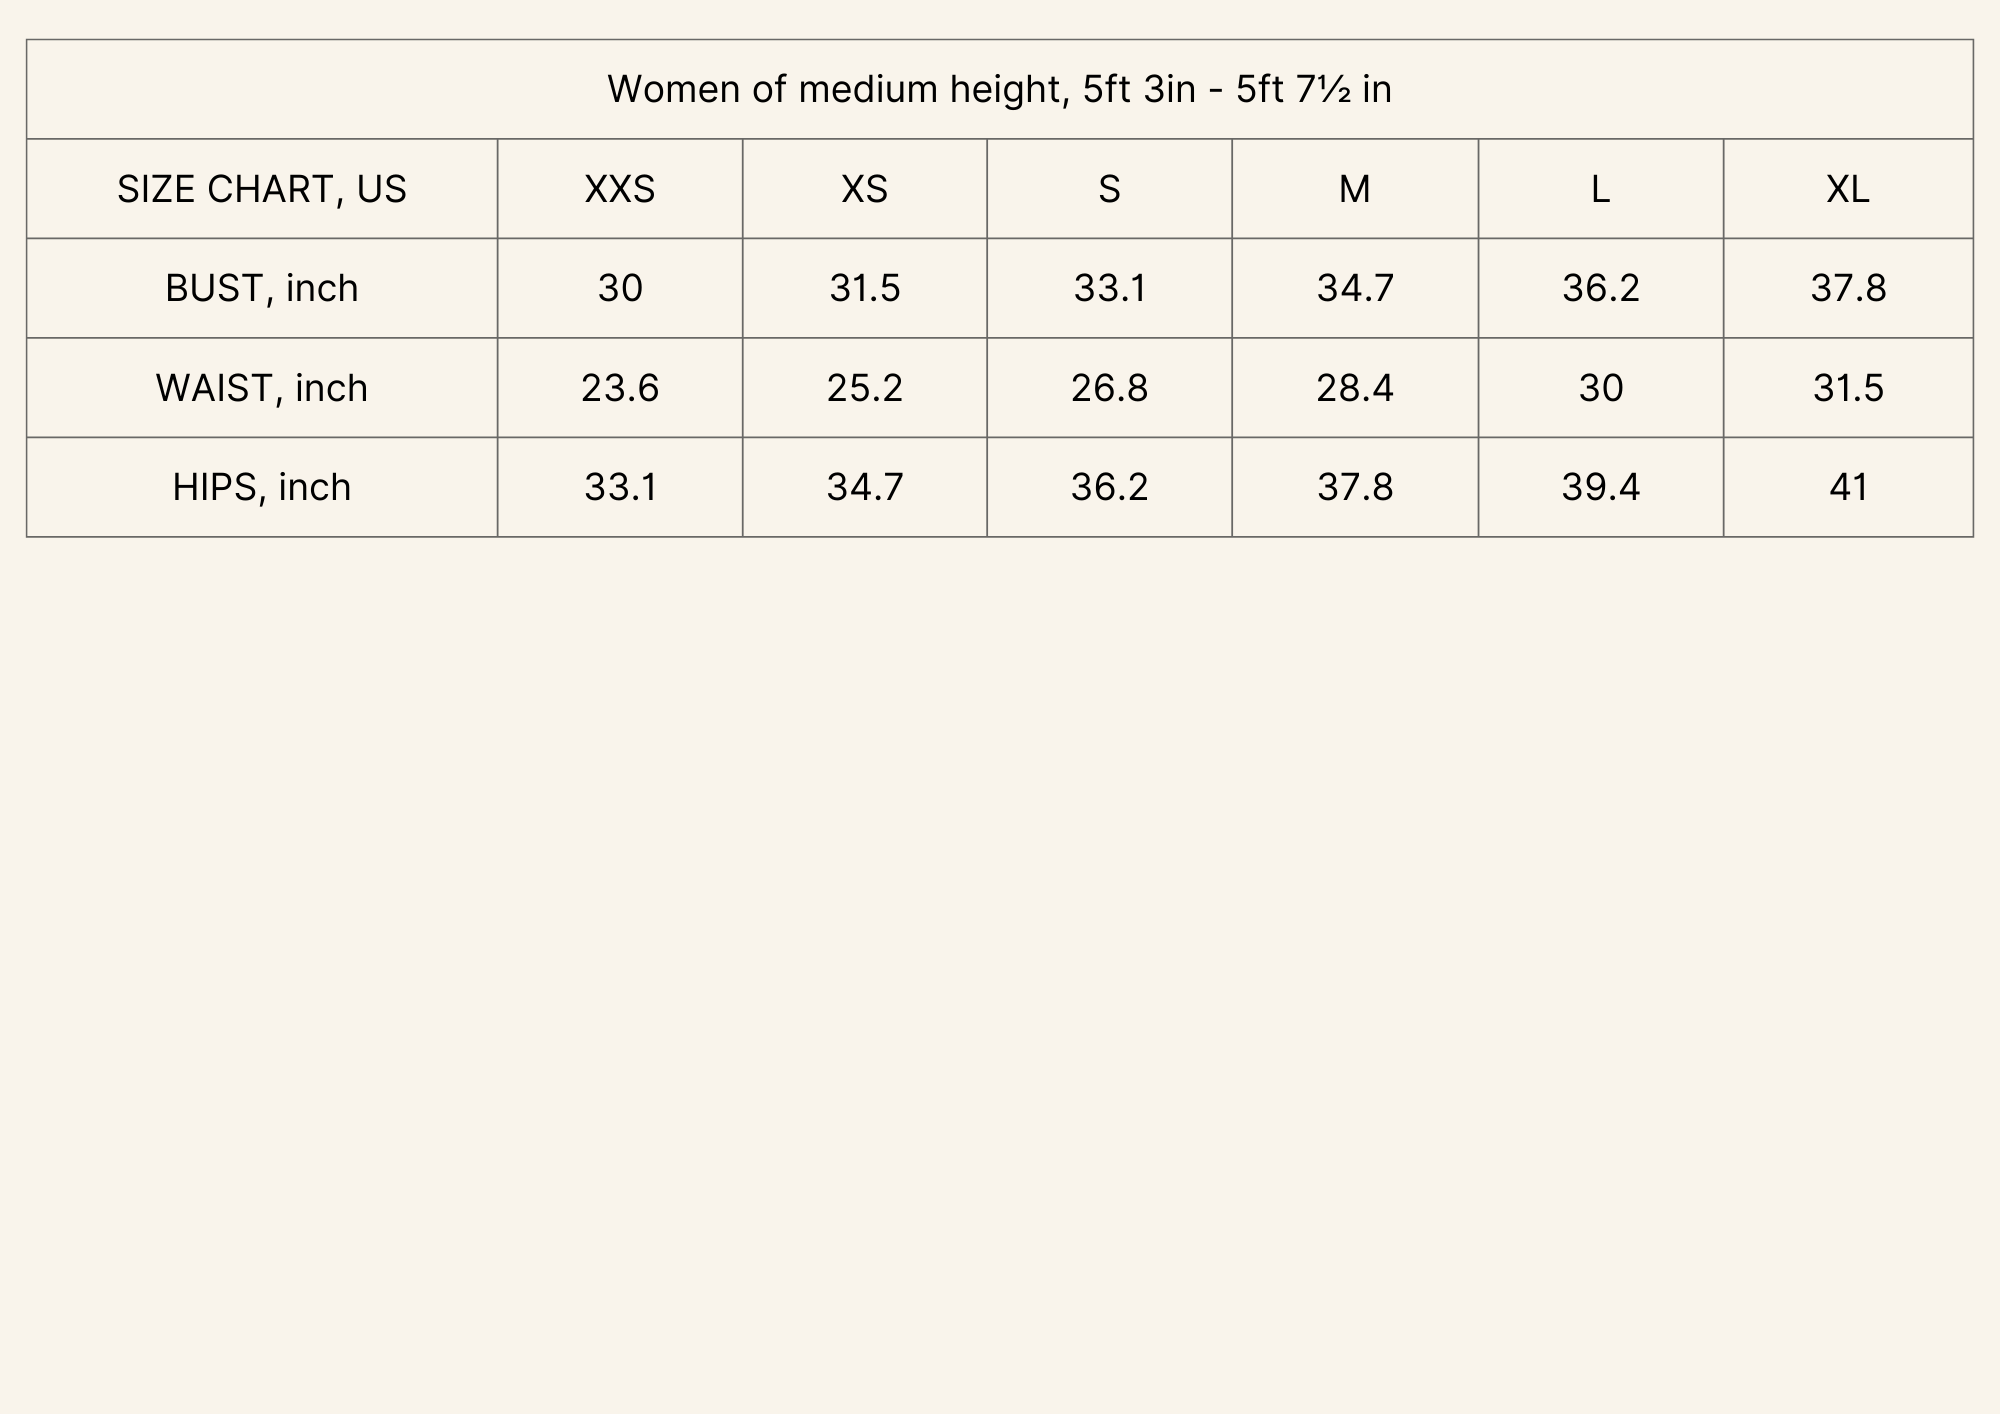Click the XXS column header
This screenshot has height=1414, width=2000.
(620, 189)
